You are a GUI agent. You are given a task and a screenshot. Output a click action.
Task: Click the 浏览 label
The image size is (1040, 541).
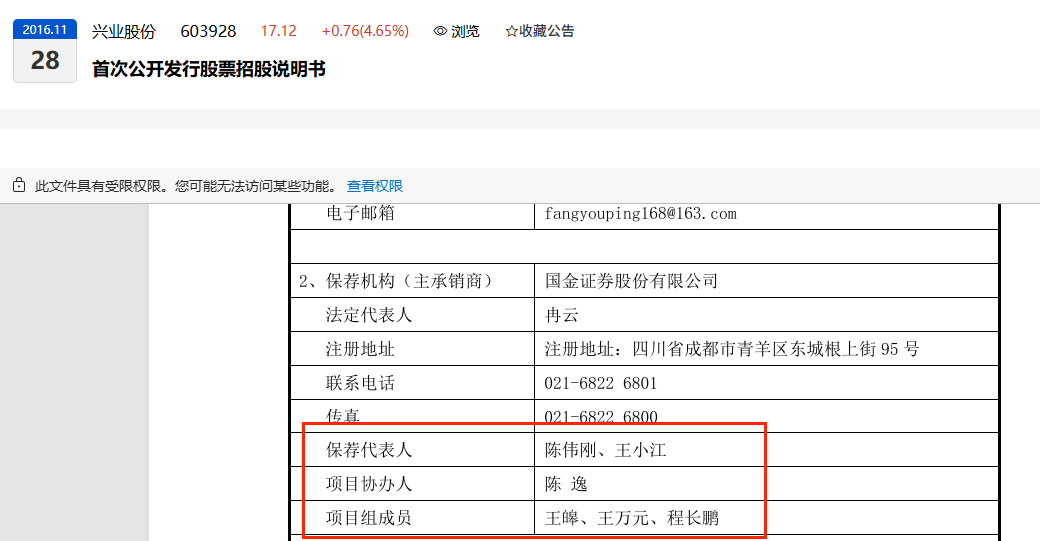[465, 31]
